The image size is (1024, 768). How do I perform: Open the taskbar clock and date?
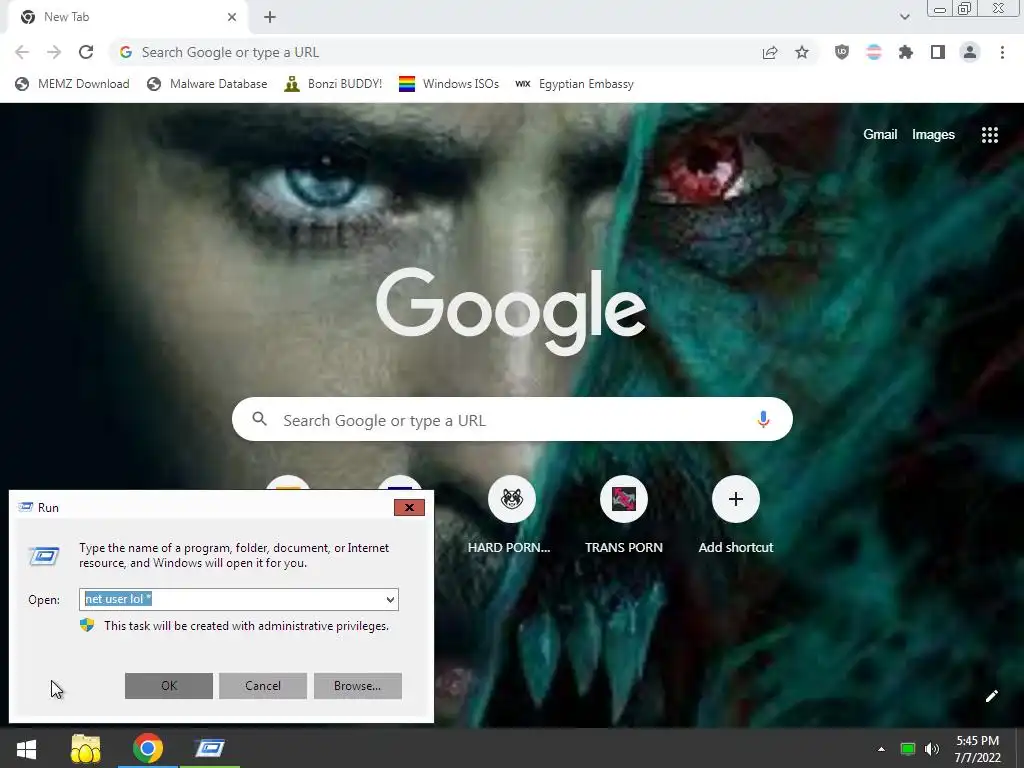pyautogui.click(x=977, y=749)
